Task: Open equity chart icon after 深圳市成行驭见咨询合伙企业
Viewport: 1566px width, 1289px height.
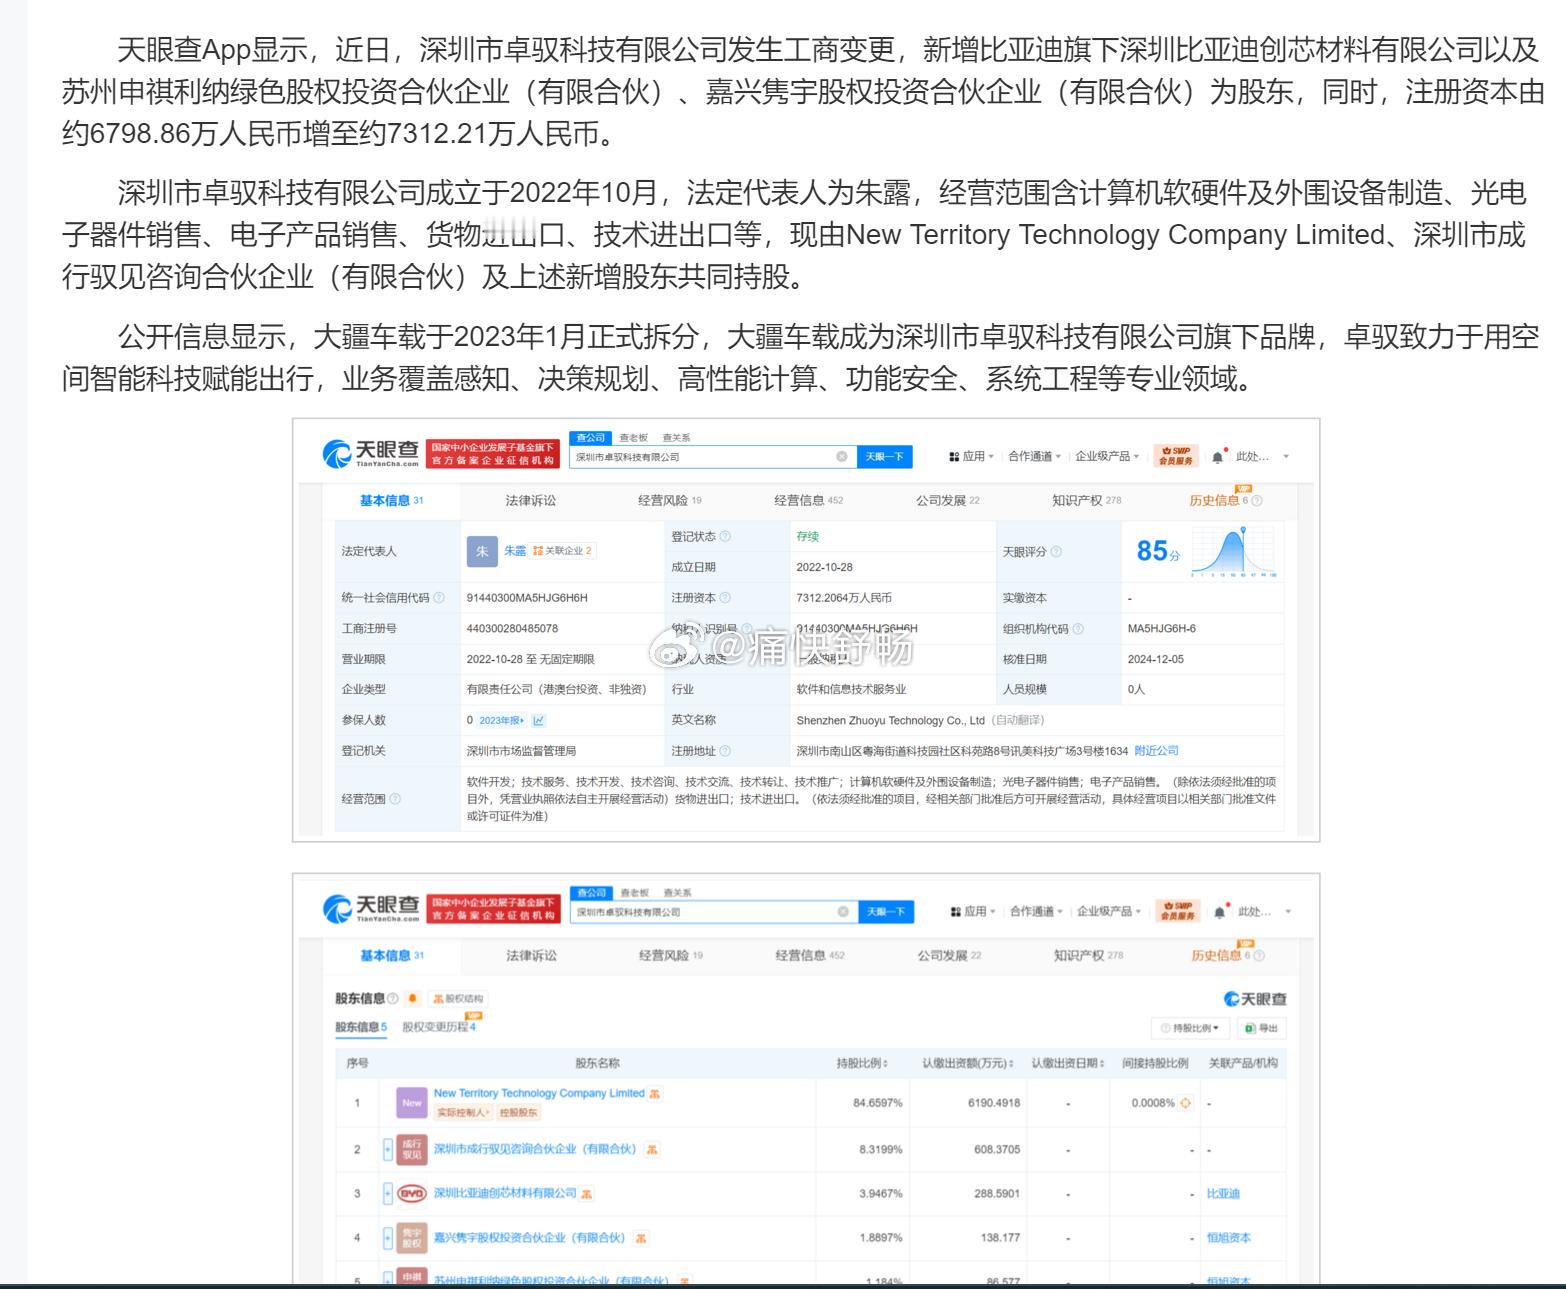Action: coord(652,1150)
